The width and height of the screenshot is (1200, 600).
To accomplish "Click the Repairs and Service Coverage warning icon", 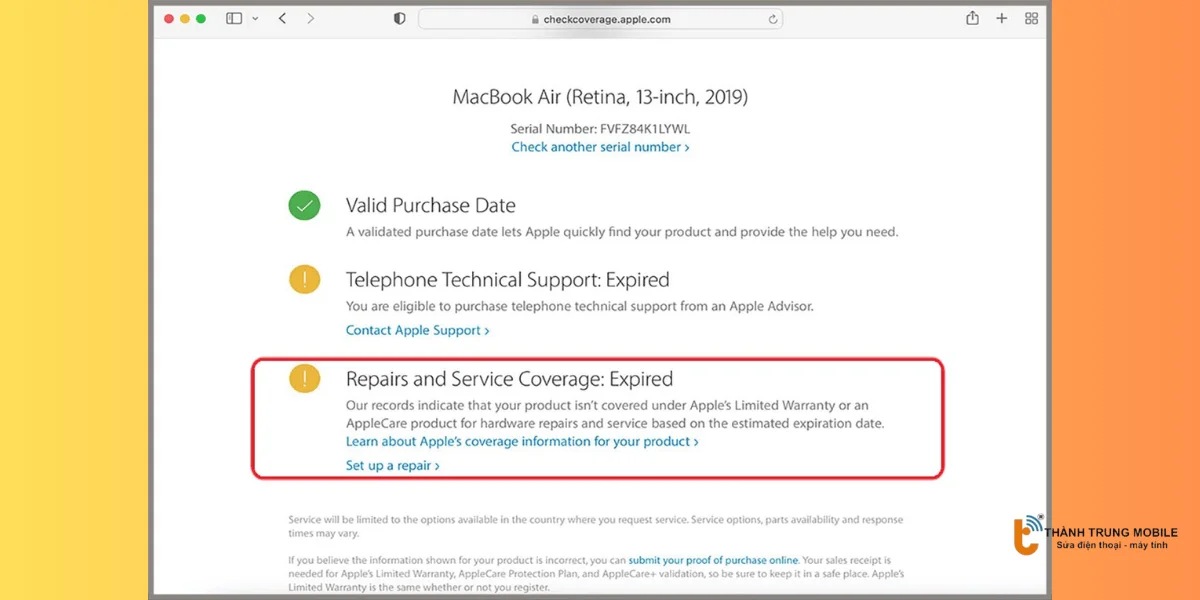I will 304,378.
